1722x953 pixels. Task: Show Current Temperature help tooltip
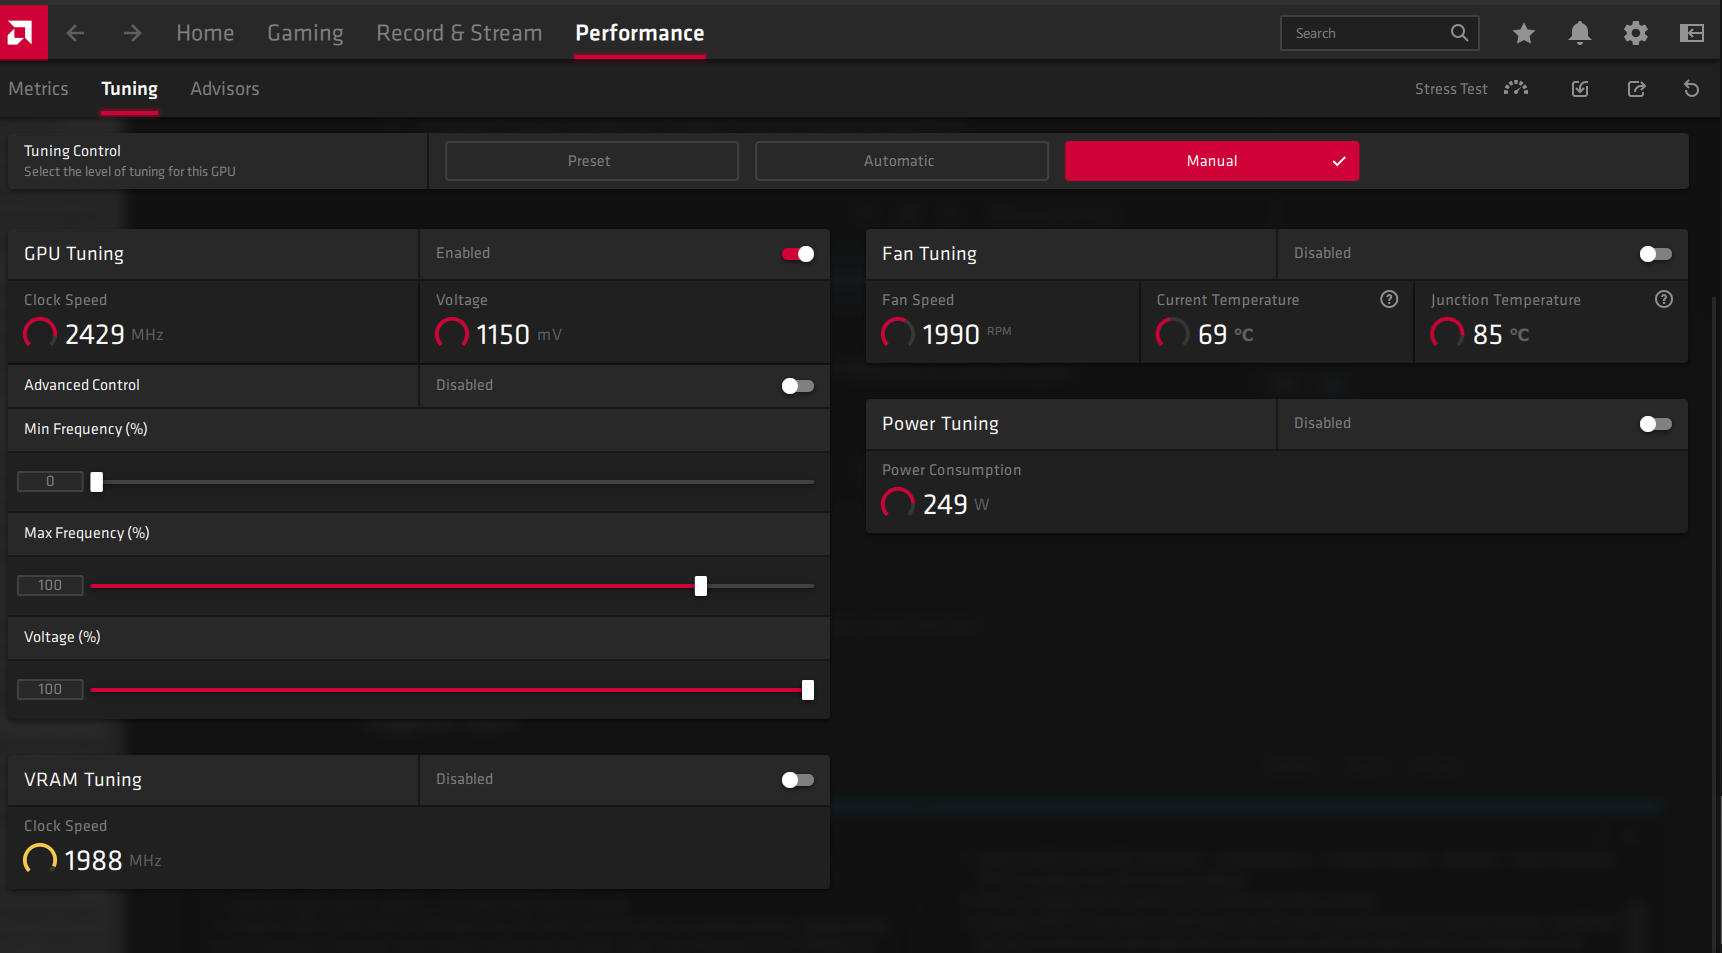coord(1388,299)
